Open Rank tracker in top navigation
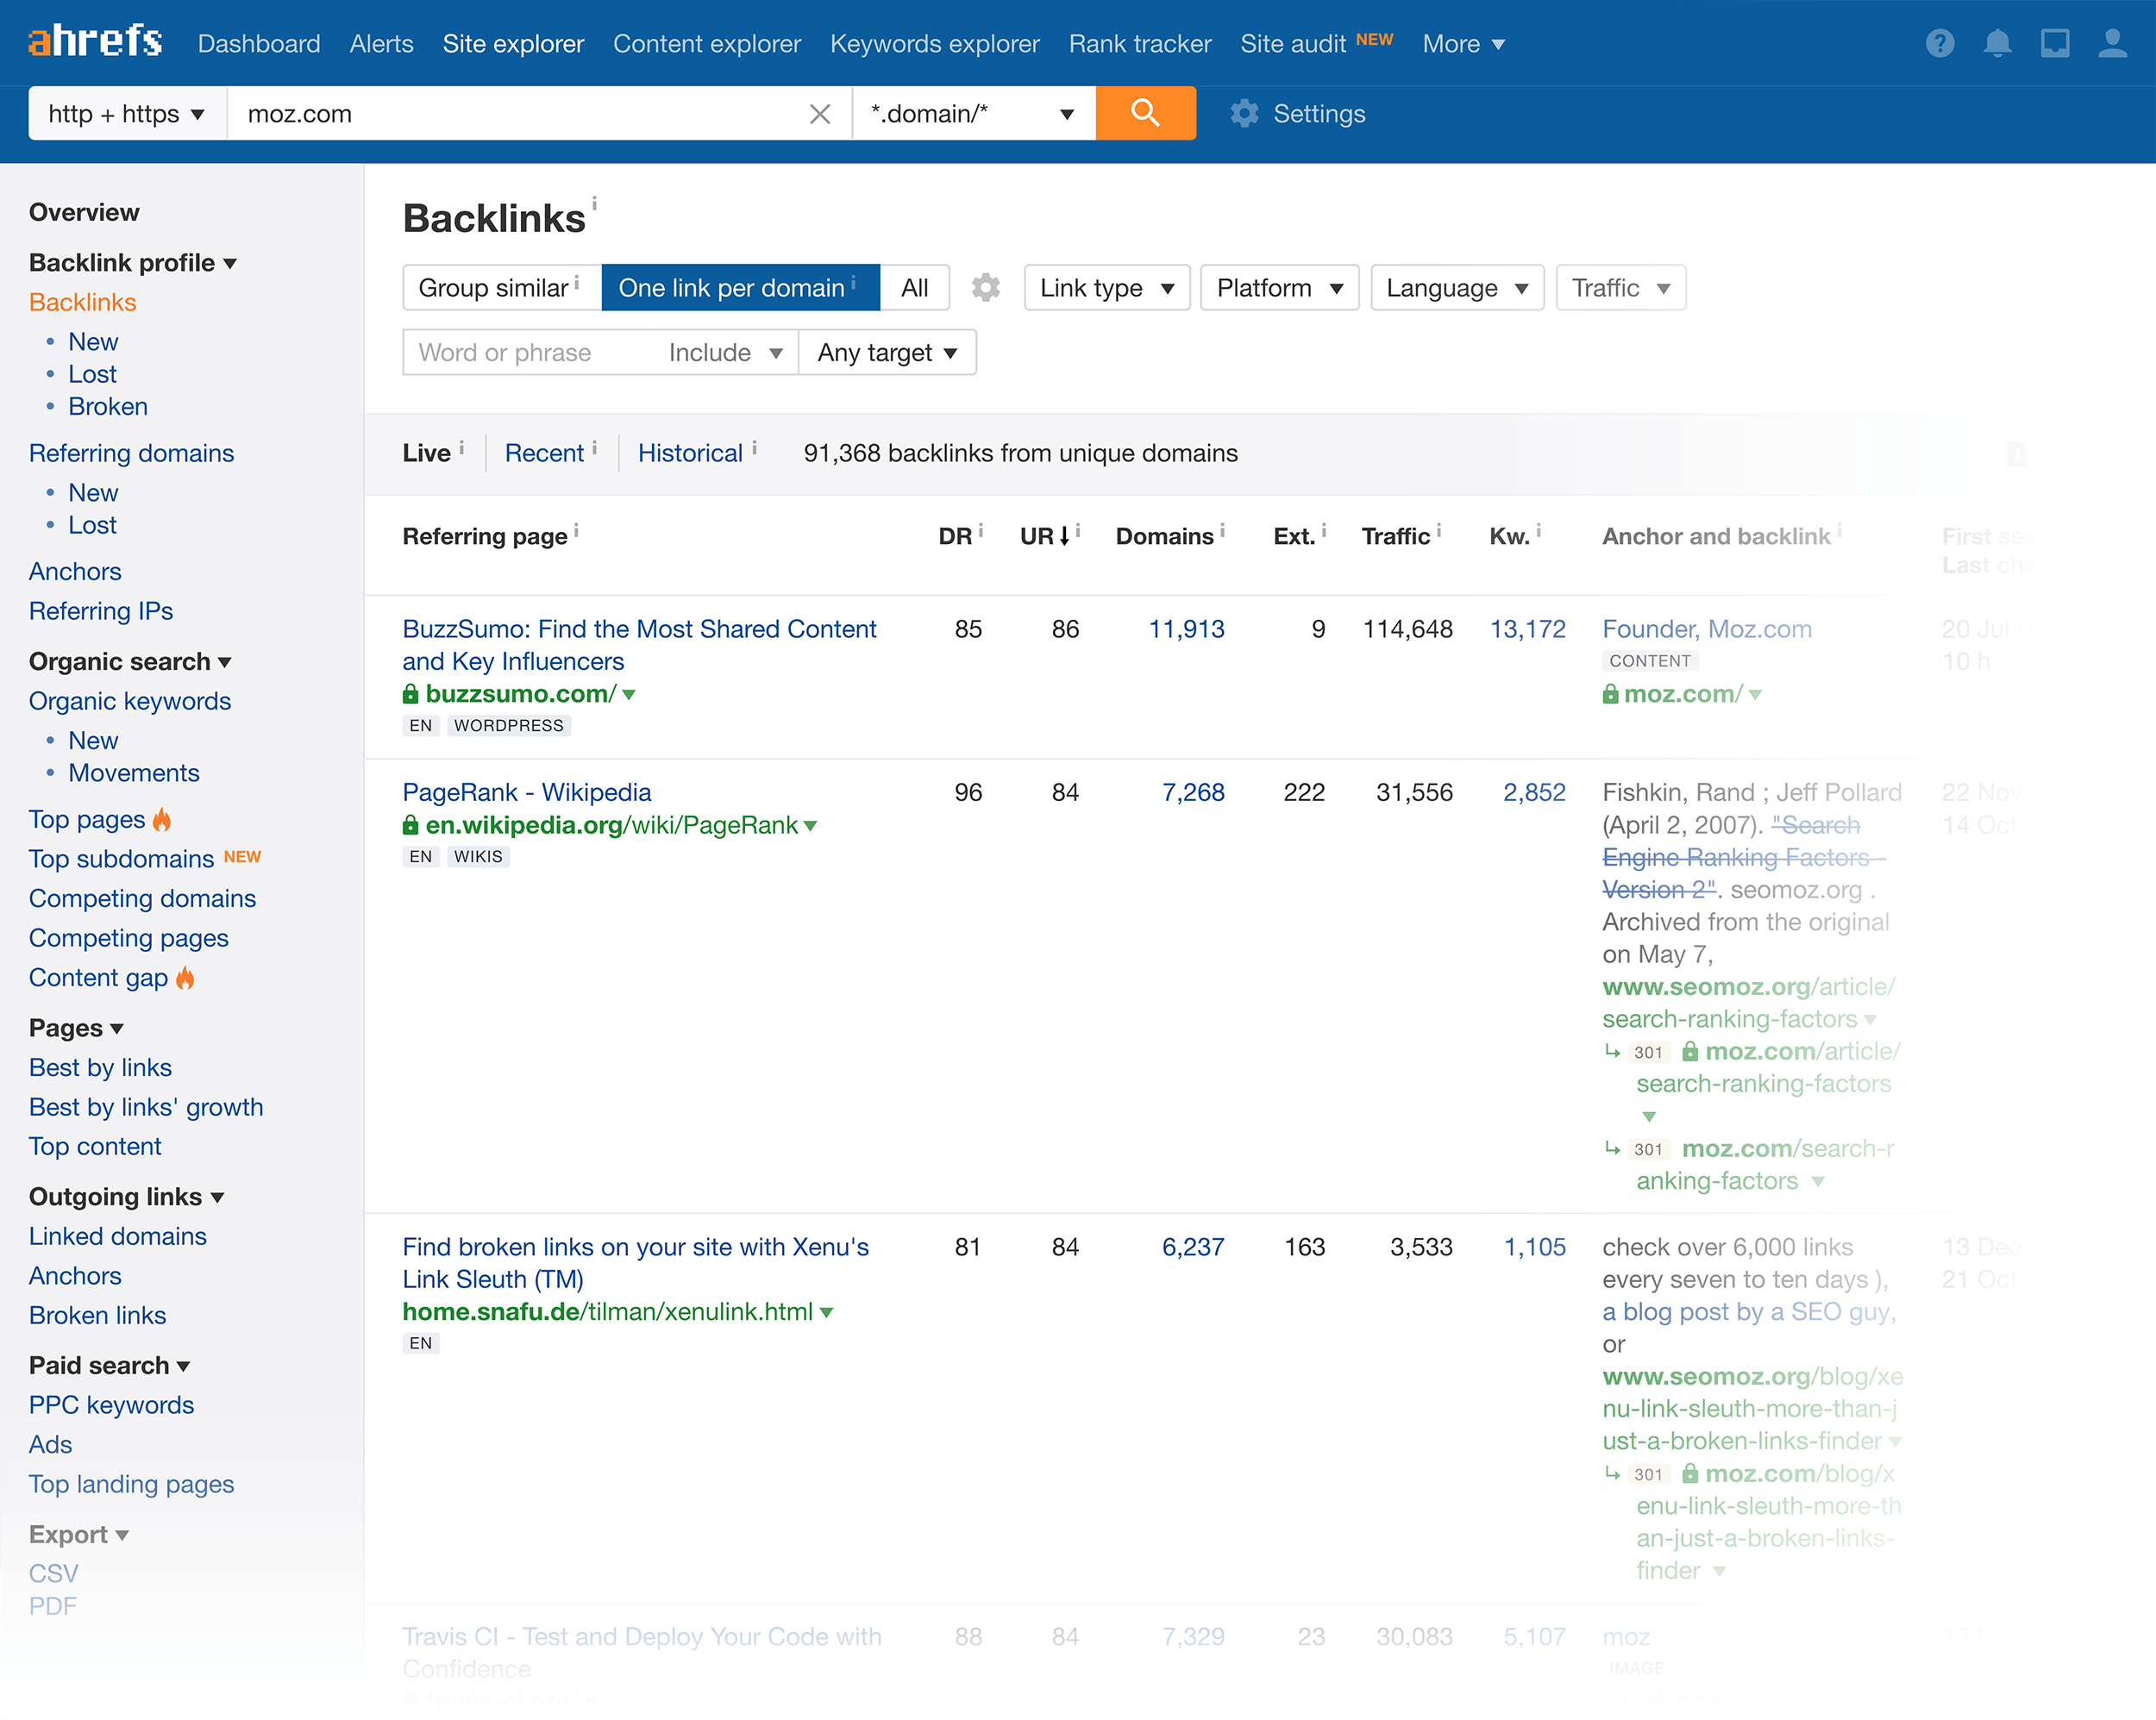 tap(1140, 44)
